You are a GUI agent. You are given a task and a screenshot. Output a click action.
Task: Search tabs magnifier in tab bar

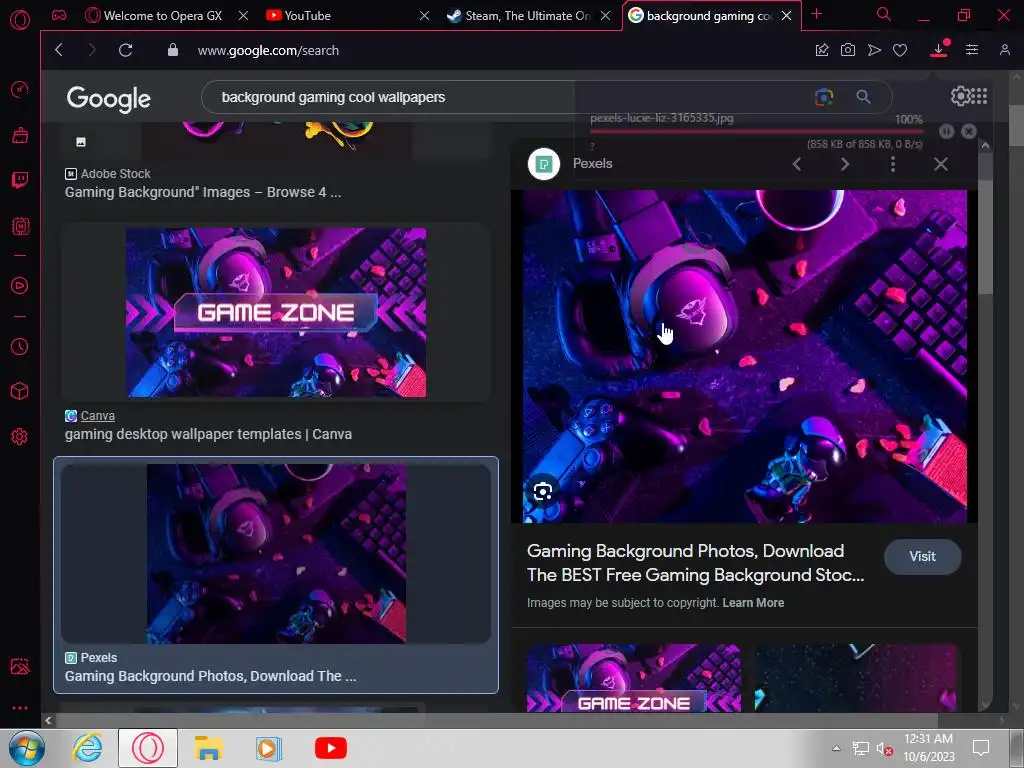(x=883, y=14)
